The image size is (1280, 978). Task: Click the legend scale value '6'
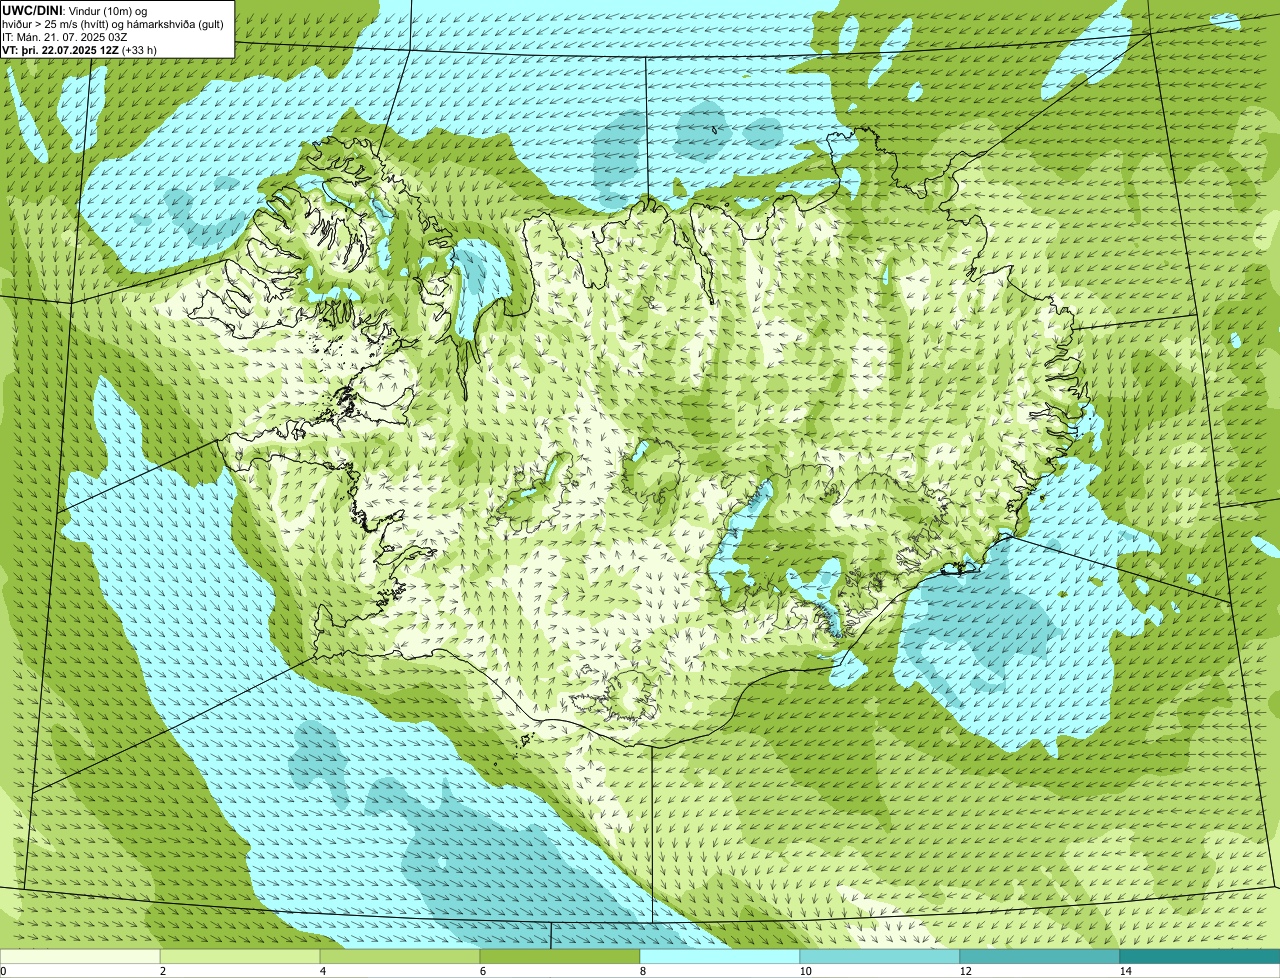click(x=482, y=971)
